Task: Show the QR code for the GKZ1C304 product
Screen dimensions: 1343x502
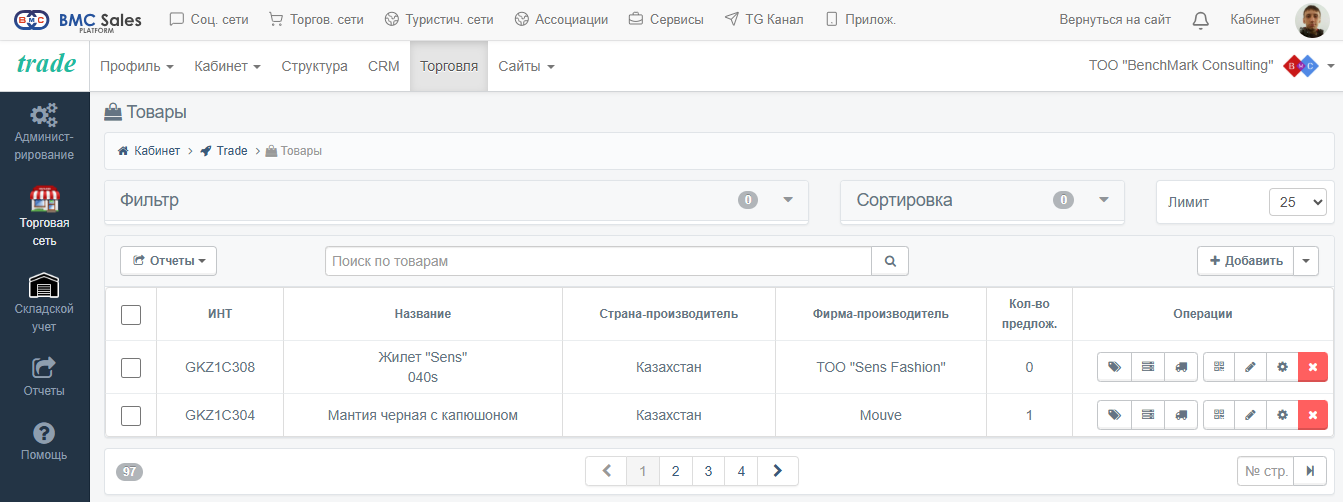Action: [1219, 415]
